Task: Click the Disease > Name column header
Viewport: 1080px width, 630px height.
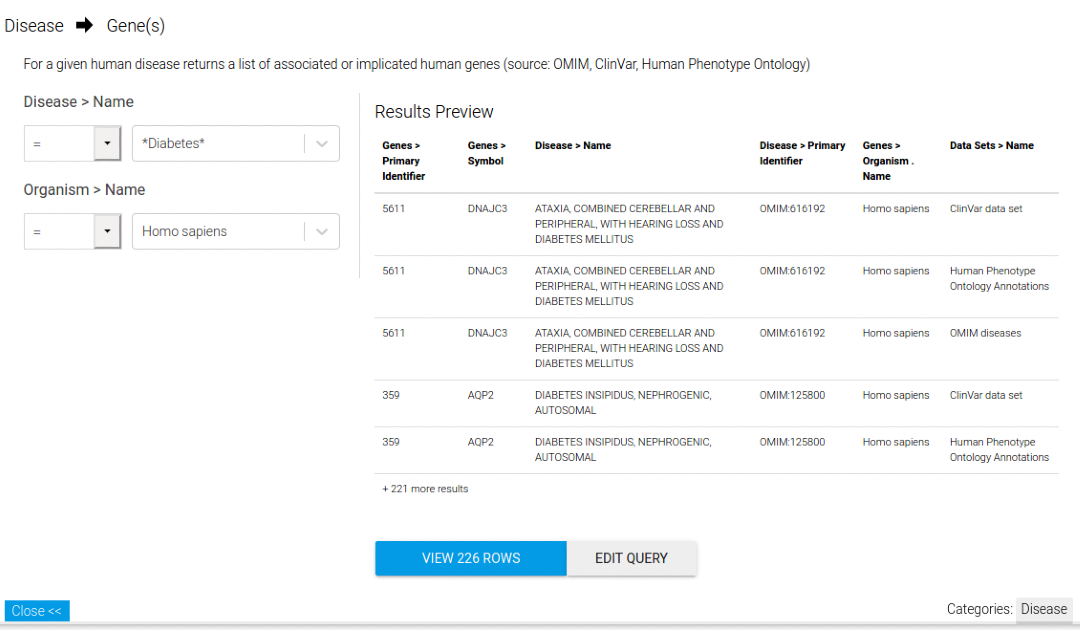Action: 573,146
